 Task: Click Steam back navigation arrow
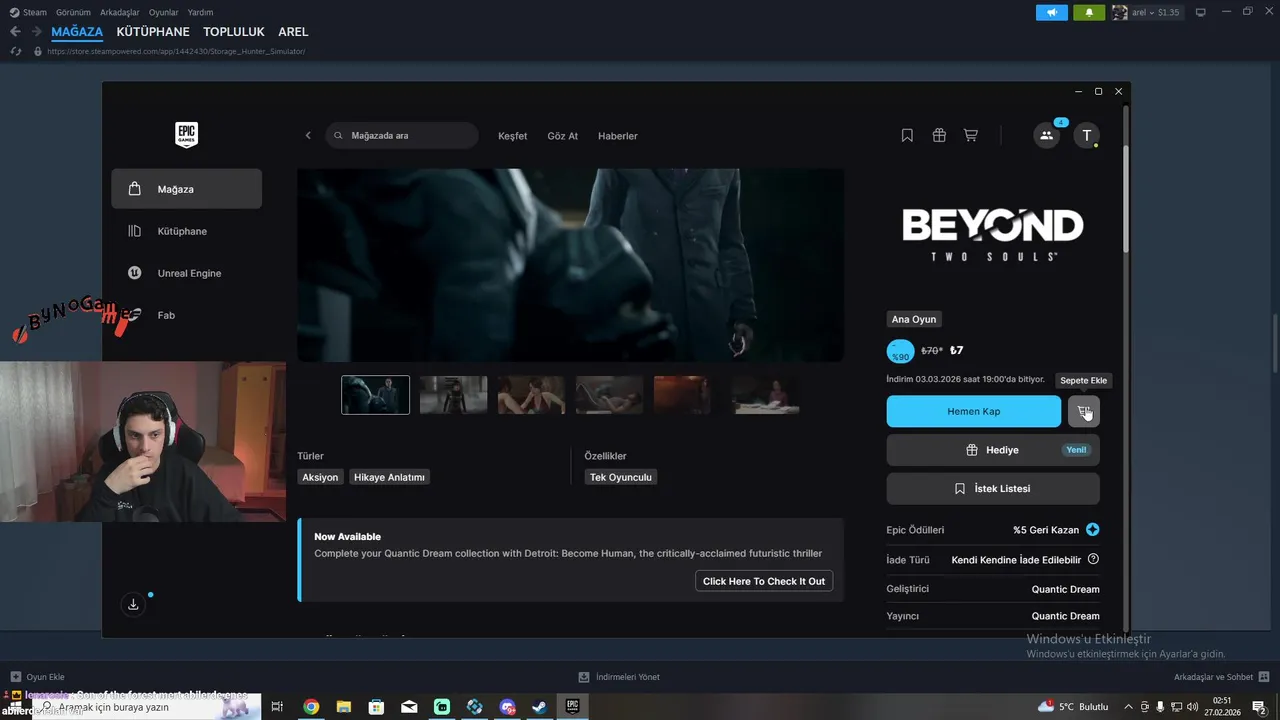(15, 32)
